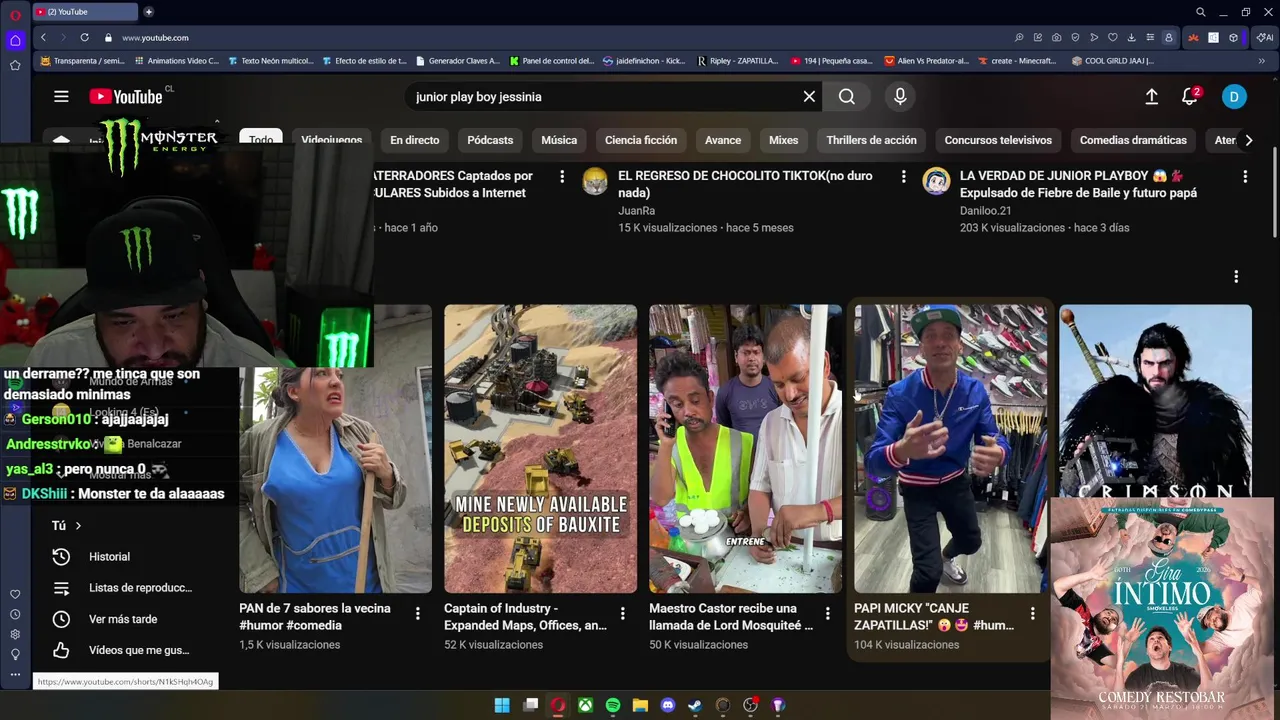The image size is (1280, 720).
Task: Open the JuanRa channel name
Action: [x=636, y=211]
